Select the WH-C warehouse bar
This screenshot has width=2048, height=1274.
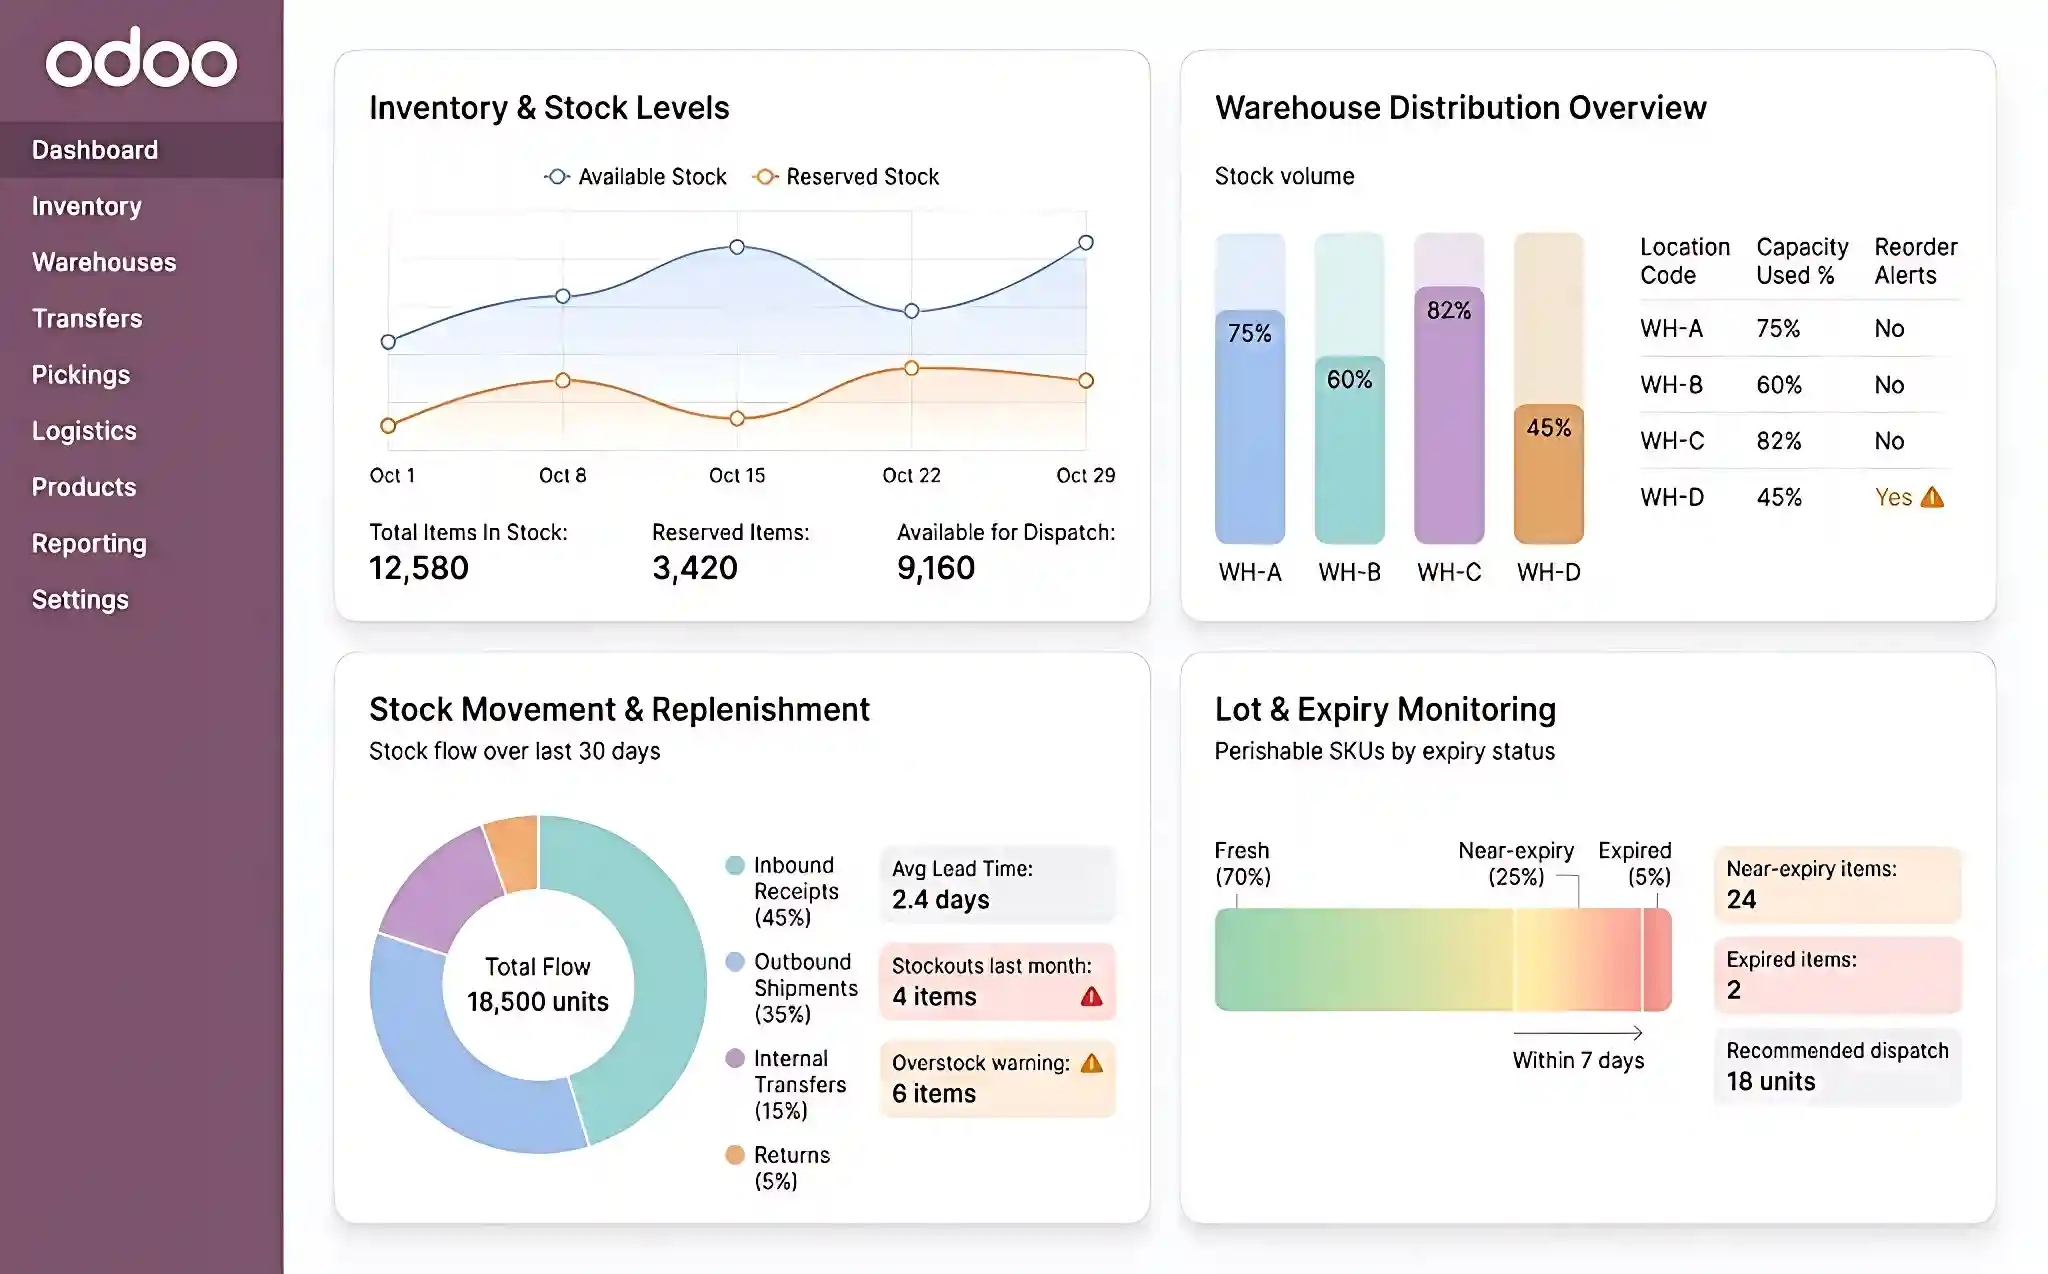tap(1448, 400)
